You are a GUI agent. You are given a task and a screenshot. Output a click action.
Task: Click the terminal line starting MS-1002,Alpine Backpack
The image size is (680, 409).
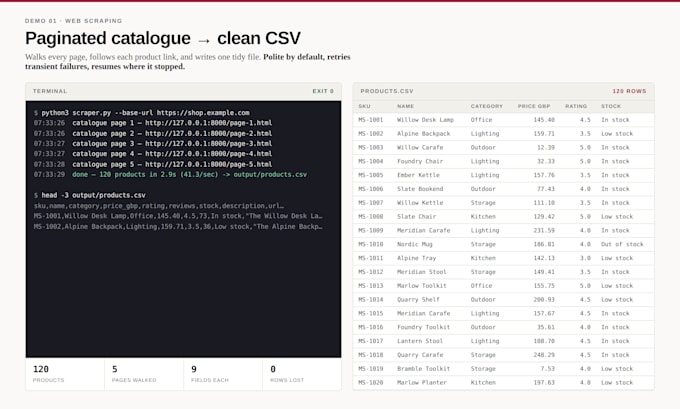pyautogui.click(x=178, y=226)
